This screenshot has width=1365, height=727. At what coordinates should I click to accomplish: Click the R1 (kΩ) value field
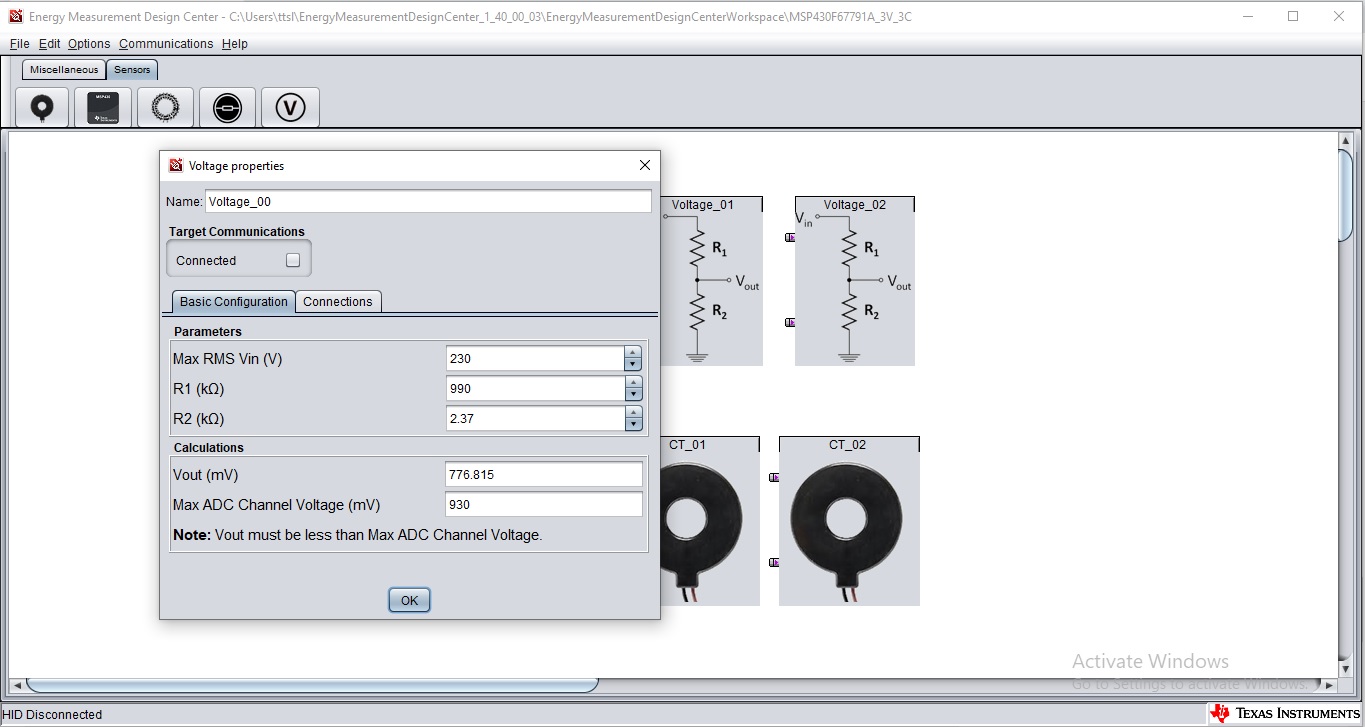point(535,388)
